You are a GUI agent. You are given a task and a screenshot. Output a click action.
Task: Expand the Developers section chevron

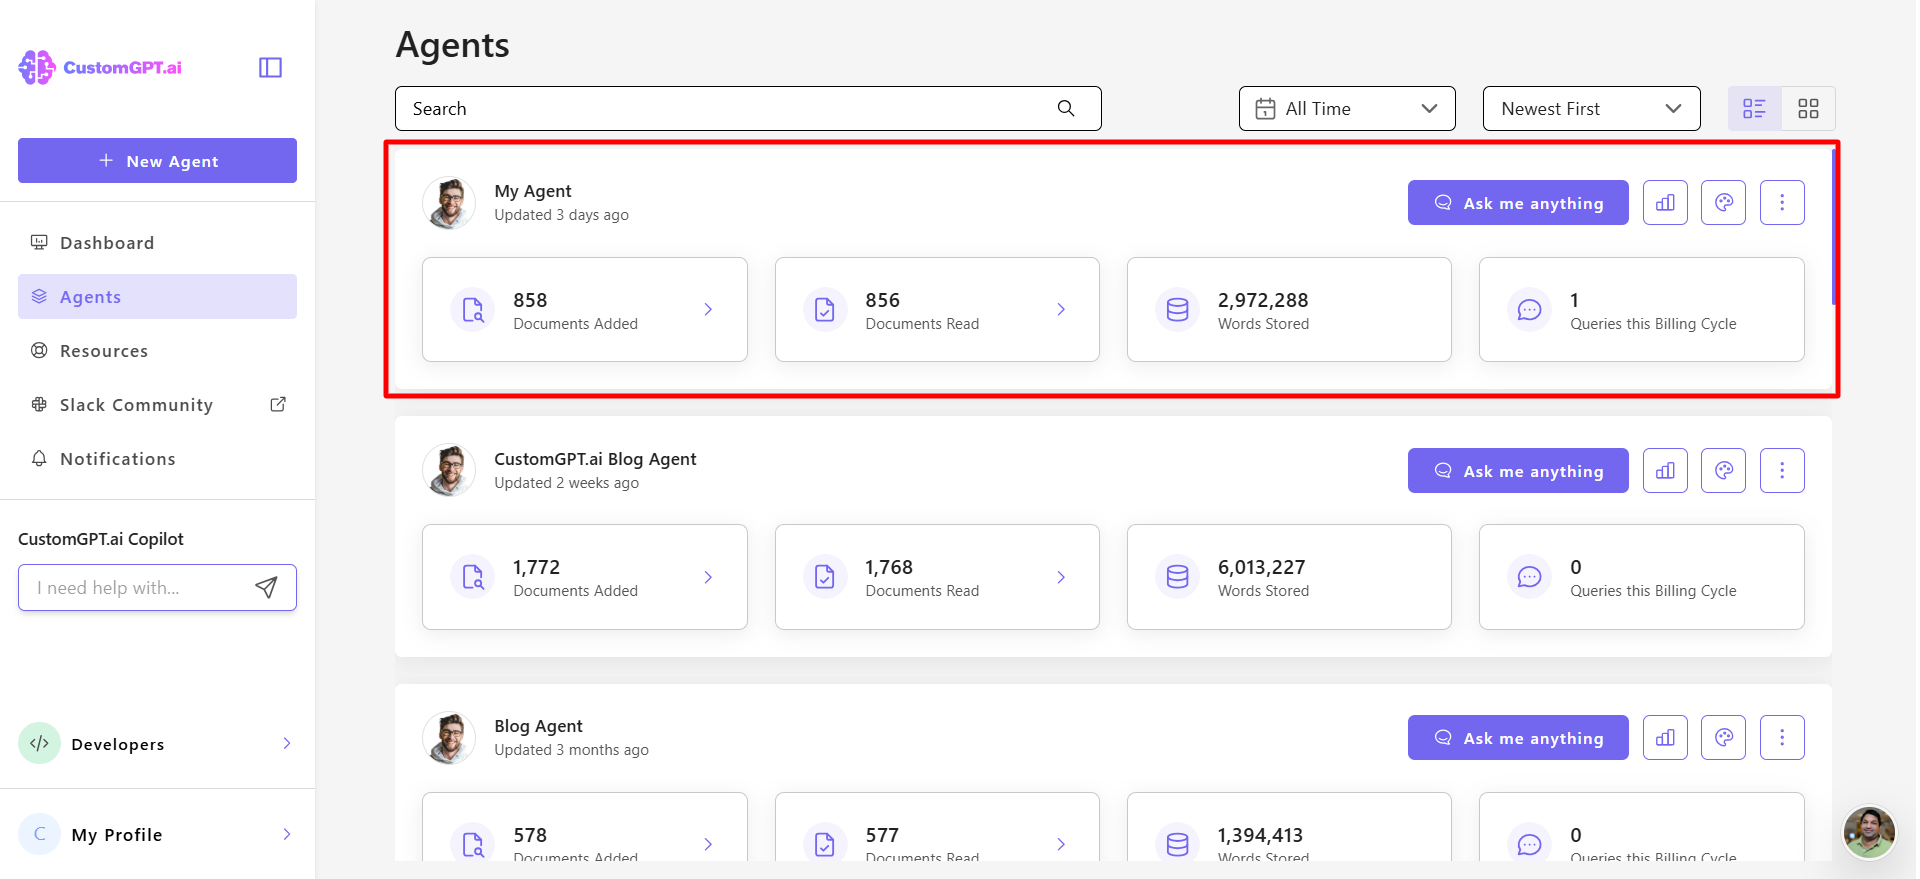pyautogui.click(x=287, y=743)
